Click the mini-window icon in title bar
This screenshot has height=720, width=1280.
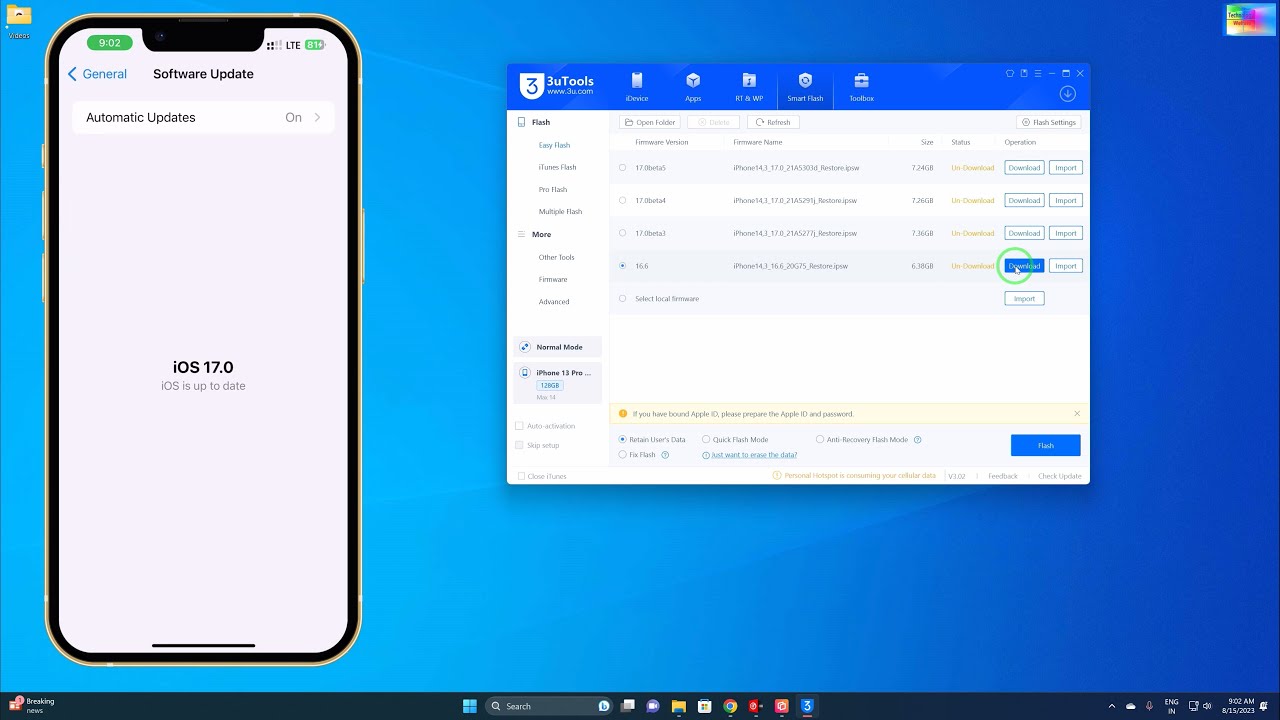1024,73
